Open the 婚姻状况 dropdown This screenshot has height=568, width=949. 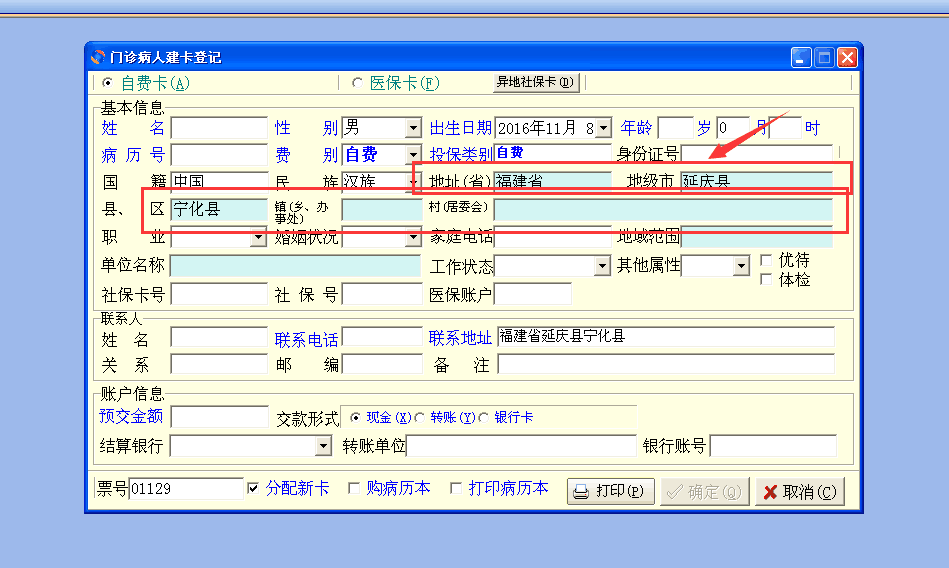click(413, 237)
